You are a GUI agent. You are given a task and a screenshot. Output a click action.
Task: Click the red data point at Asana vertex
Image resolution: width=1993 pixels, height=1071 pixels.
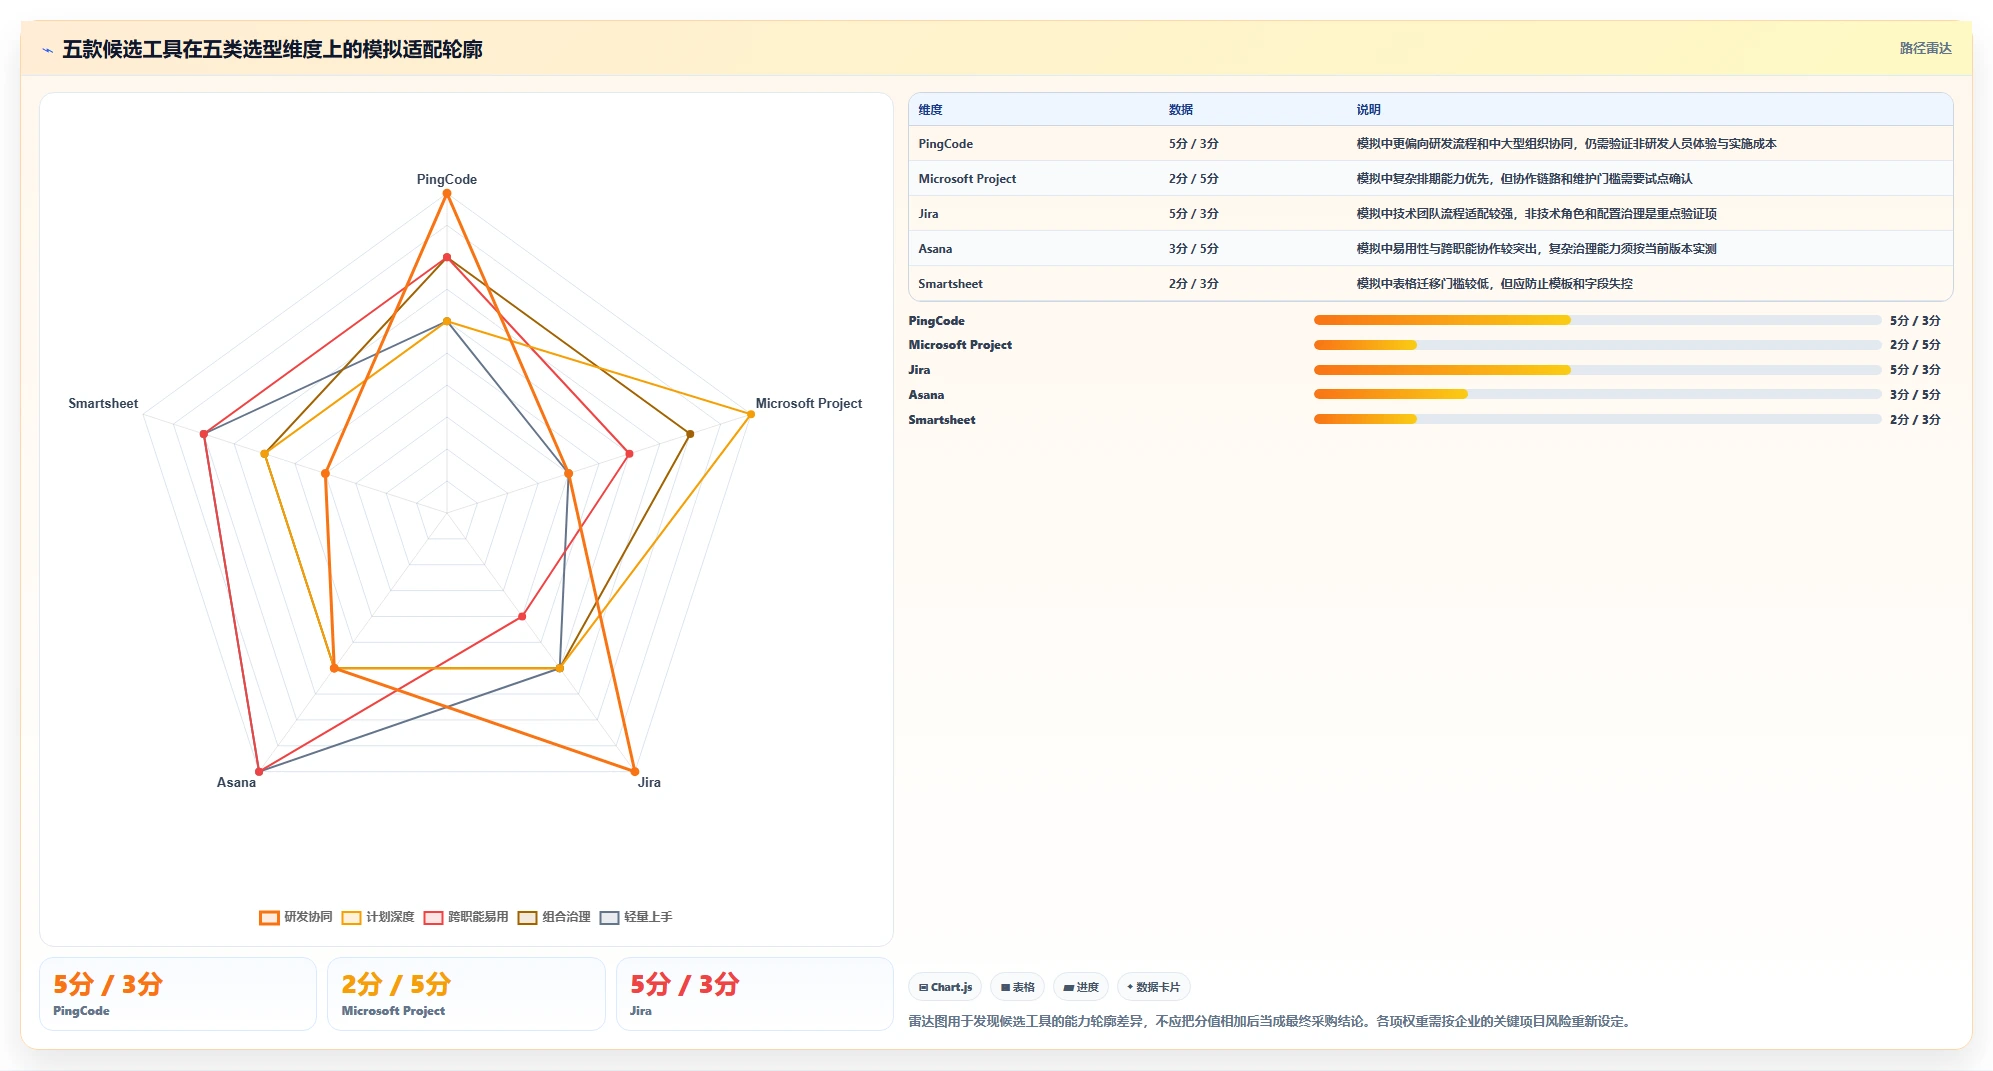coord(259,771)
